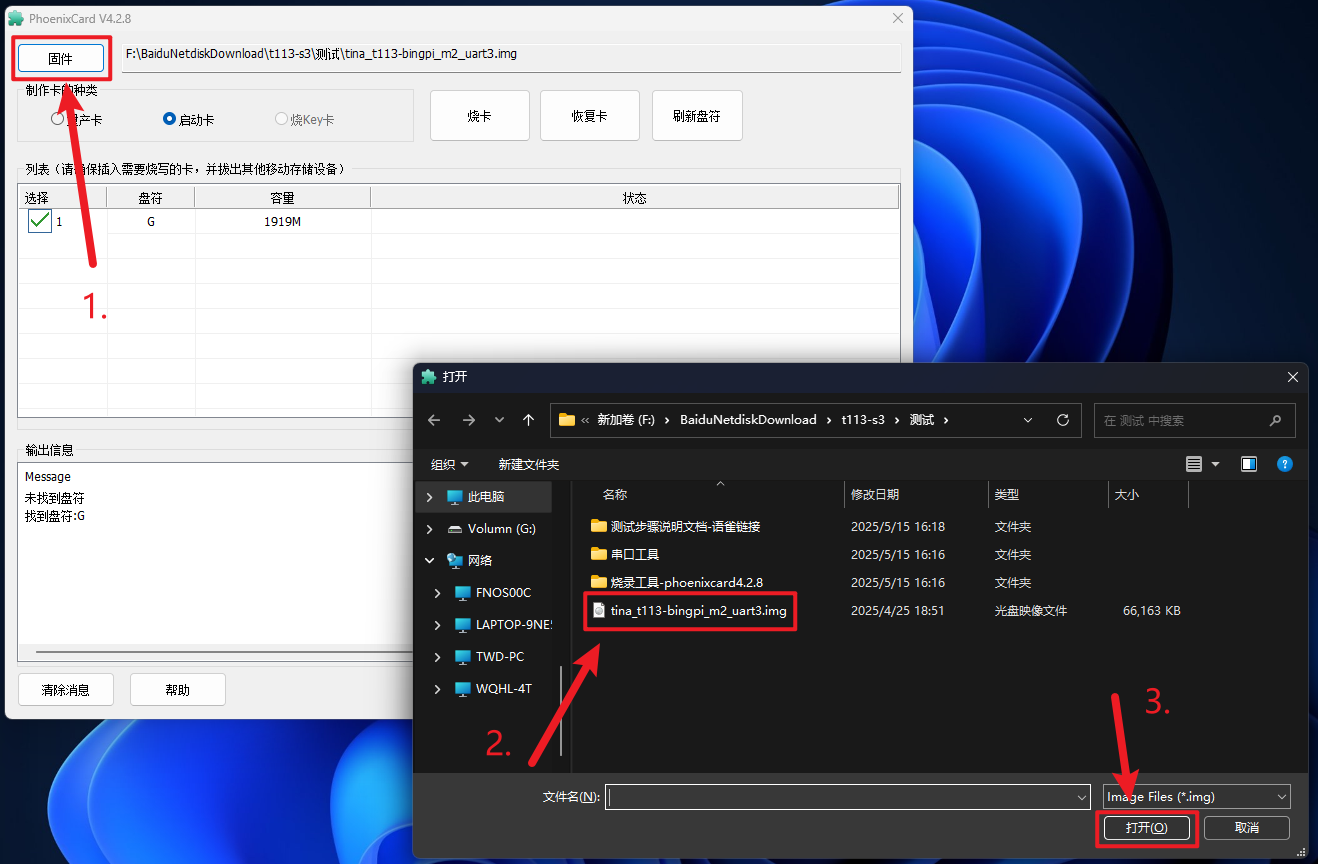The height and width of the screenshot is (864, 1318).
Task: Click 此电脑 monitor icon in sidebar
Action: point(455,497)
